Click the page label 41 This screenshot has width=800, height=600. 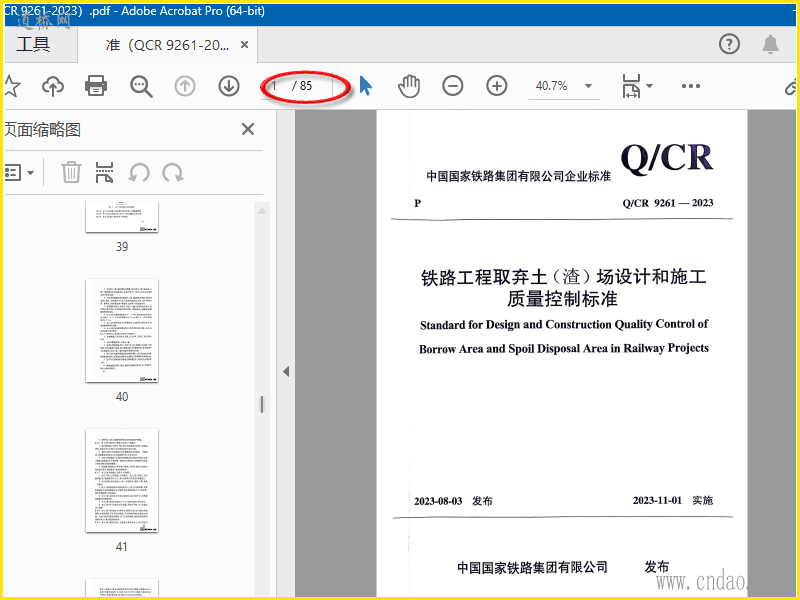(x=122, y=547)
